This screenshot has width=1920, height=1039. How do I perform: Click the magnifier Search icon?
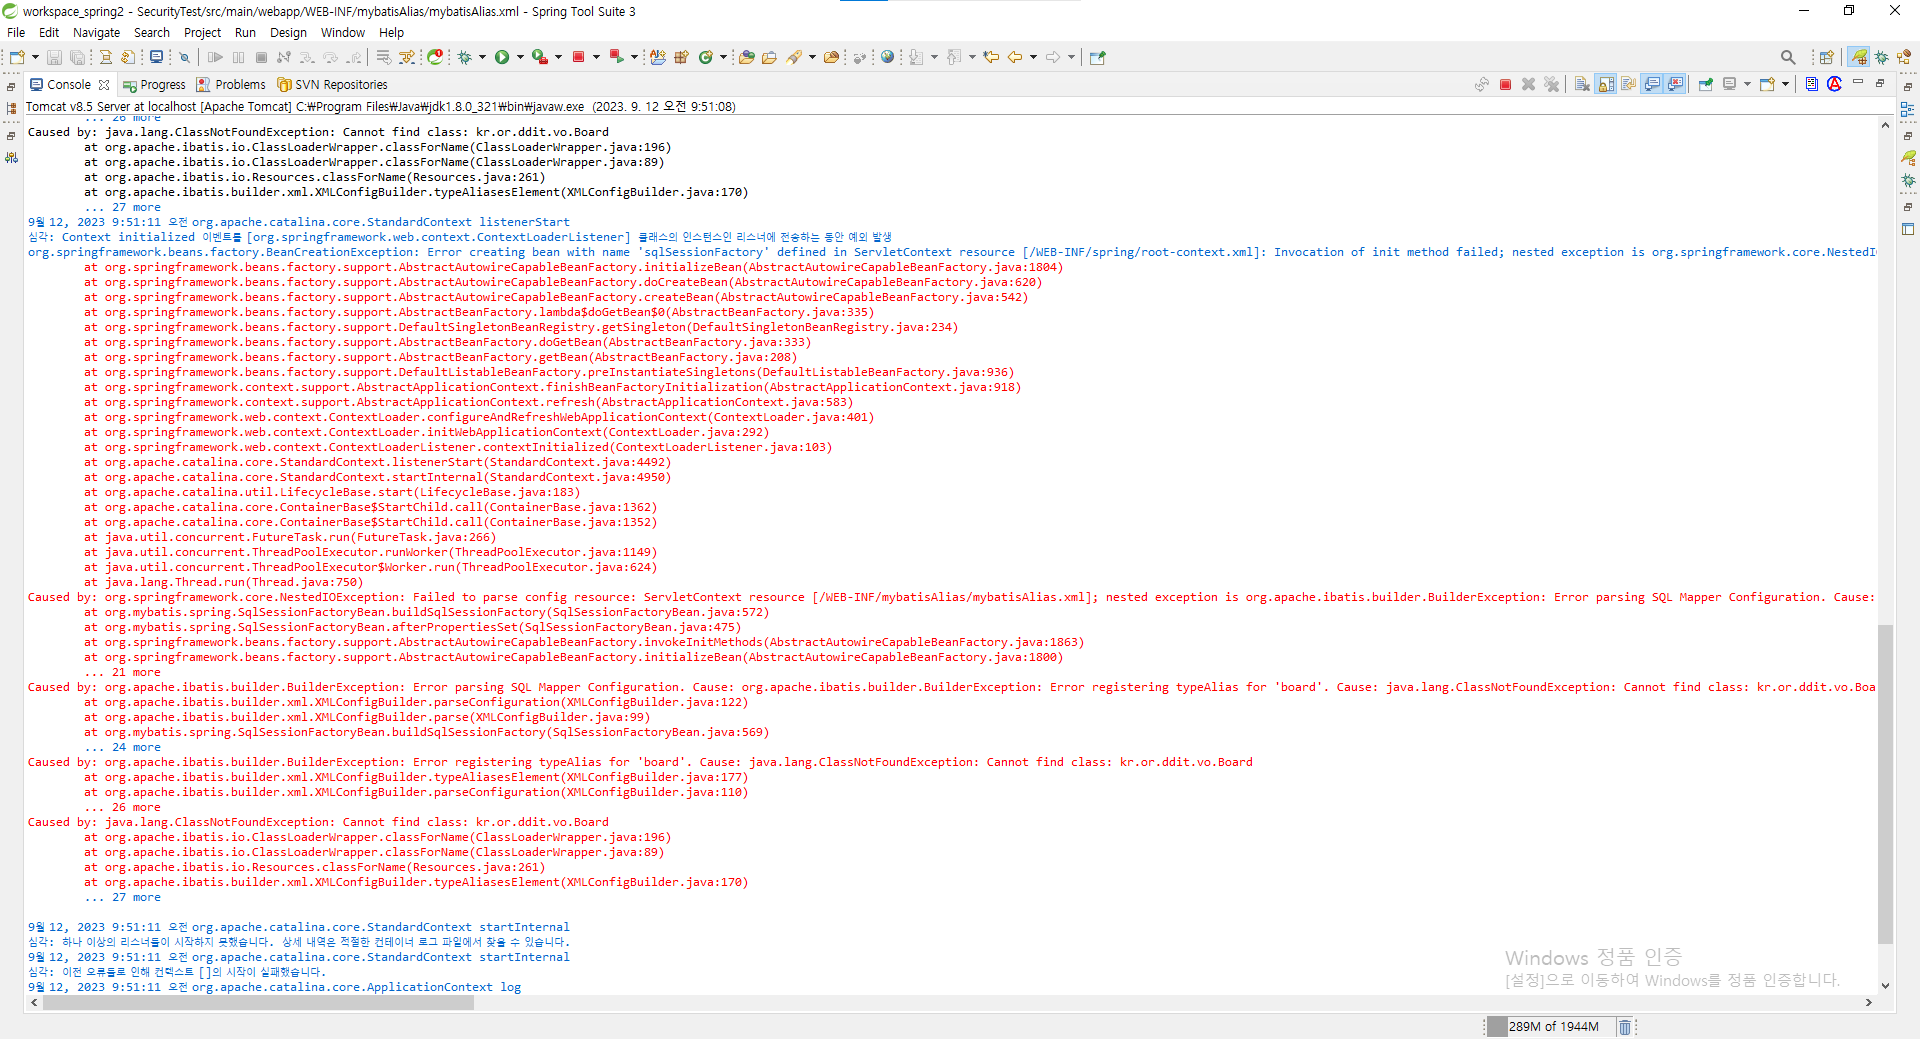(x=1788, y=57)
